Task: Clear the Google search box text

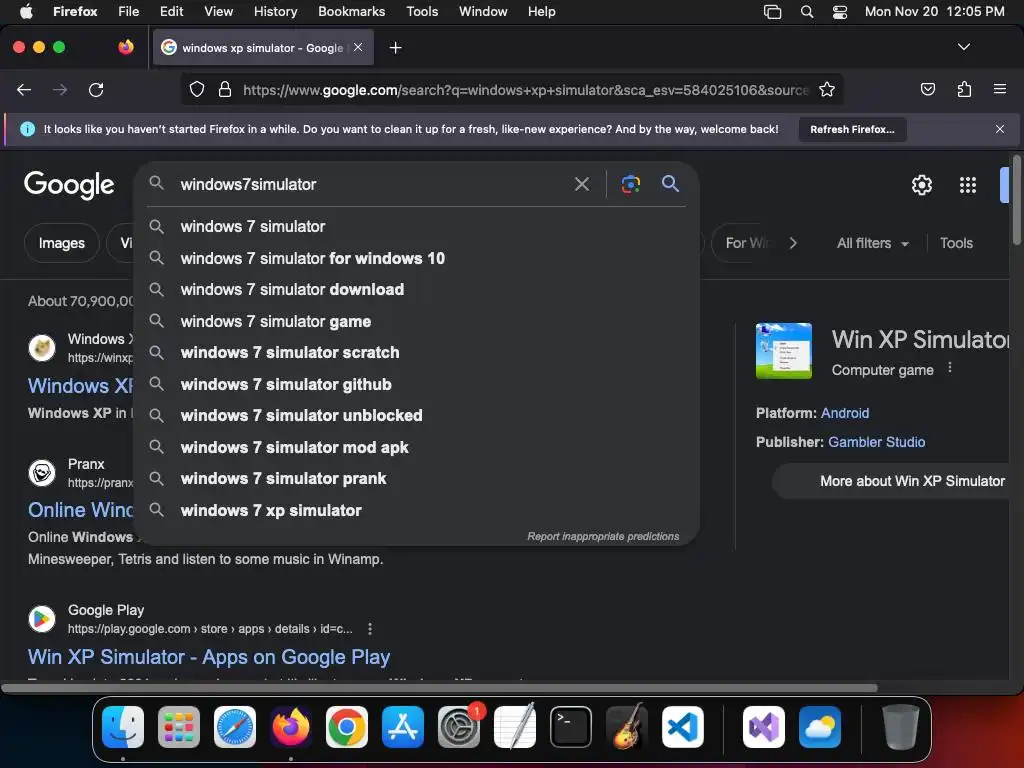Action: (x=581, y=184)
